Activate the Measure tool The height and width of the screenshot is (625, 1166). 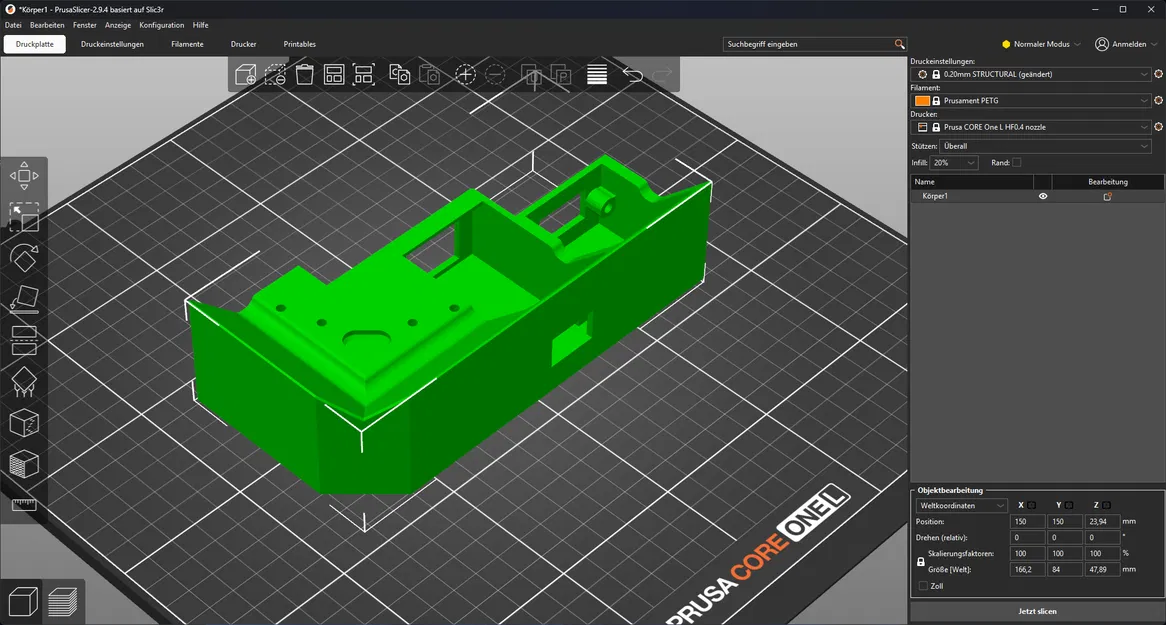point(24,505)
